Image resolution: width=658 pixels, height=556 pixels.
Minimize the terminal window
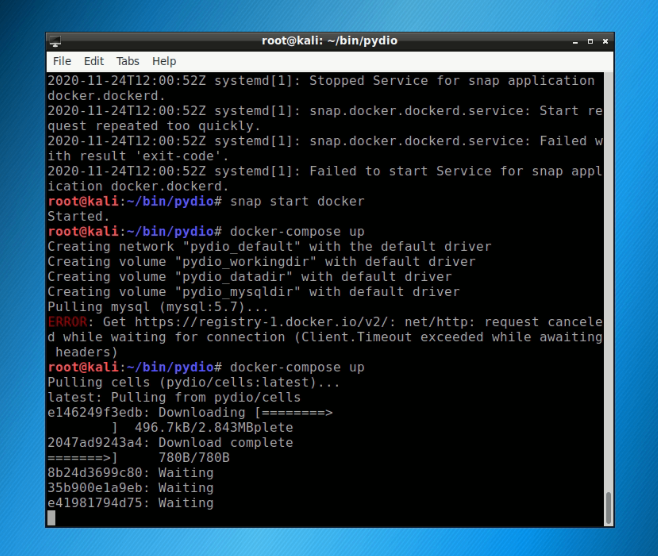click(x=575, y=42)
